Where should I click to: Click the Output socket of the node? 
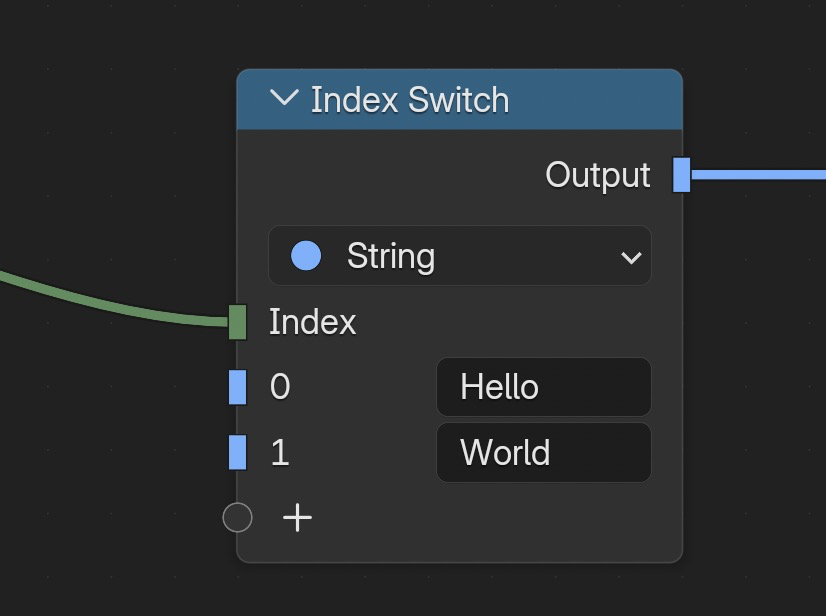(x=681, y=174)
